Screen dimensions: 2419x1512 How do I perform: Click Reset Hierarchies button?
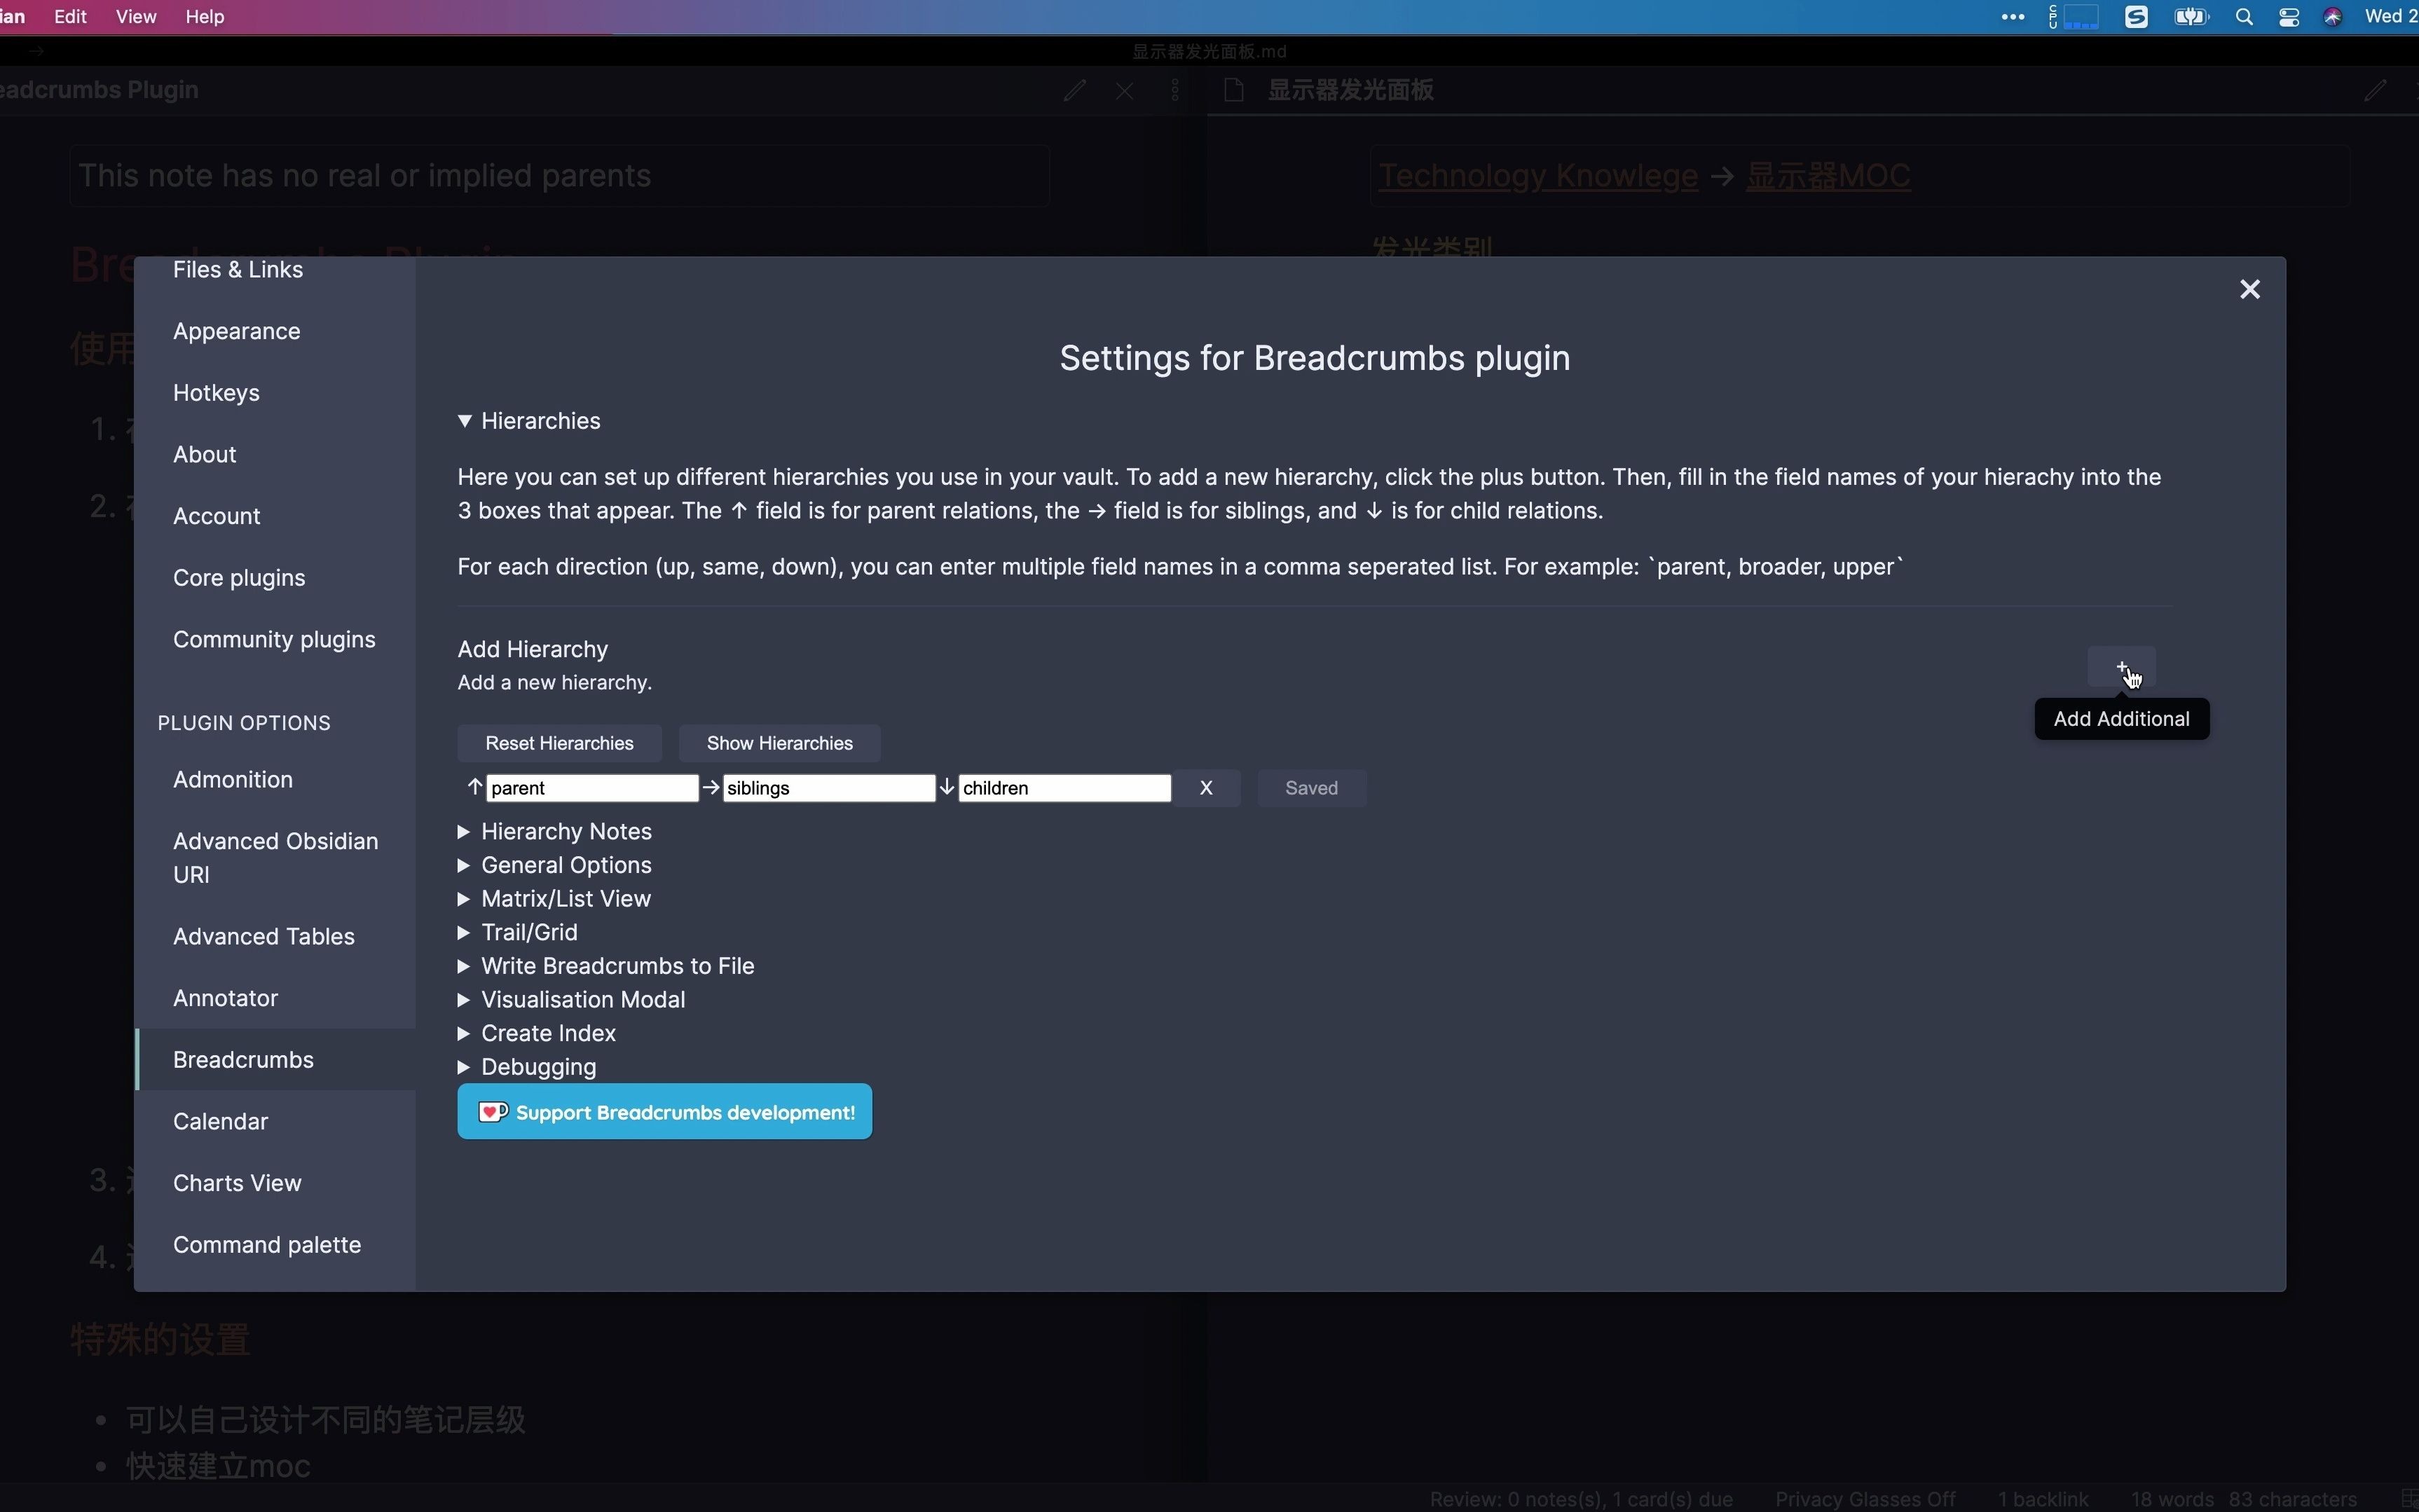pyautogui.click(x=559, y=743)
